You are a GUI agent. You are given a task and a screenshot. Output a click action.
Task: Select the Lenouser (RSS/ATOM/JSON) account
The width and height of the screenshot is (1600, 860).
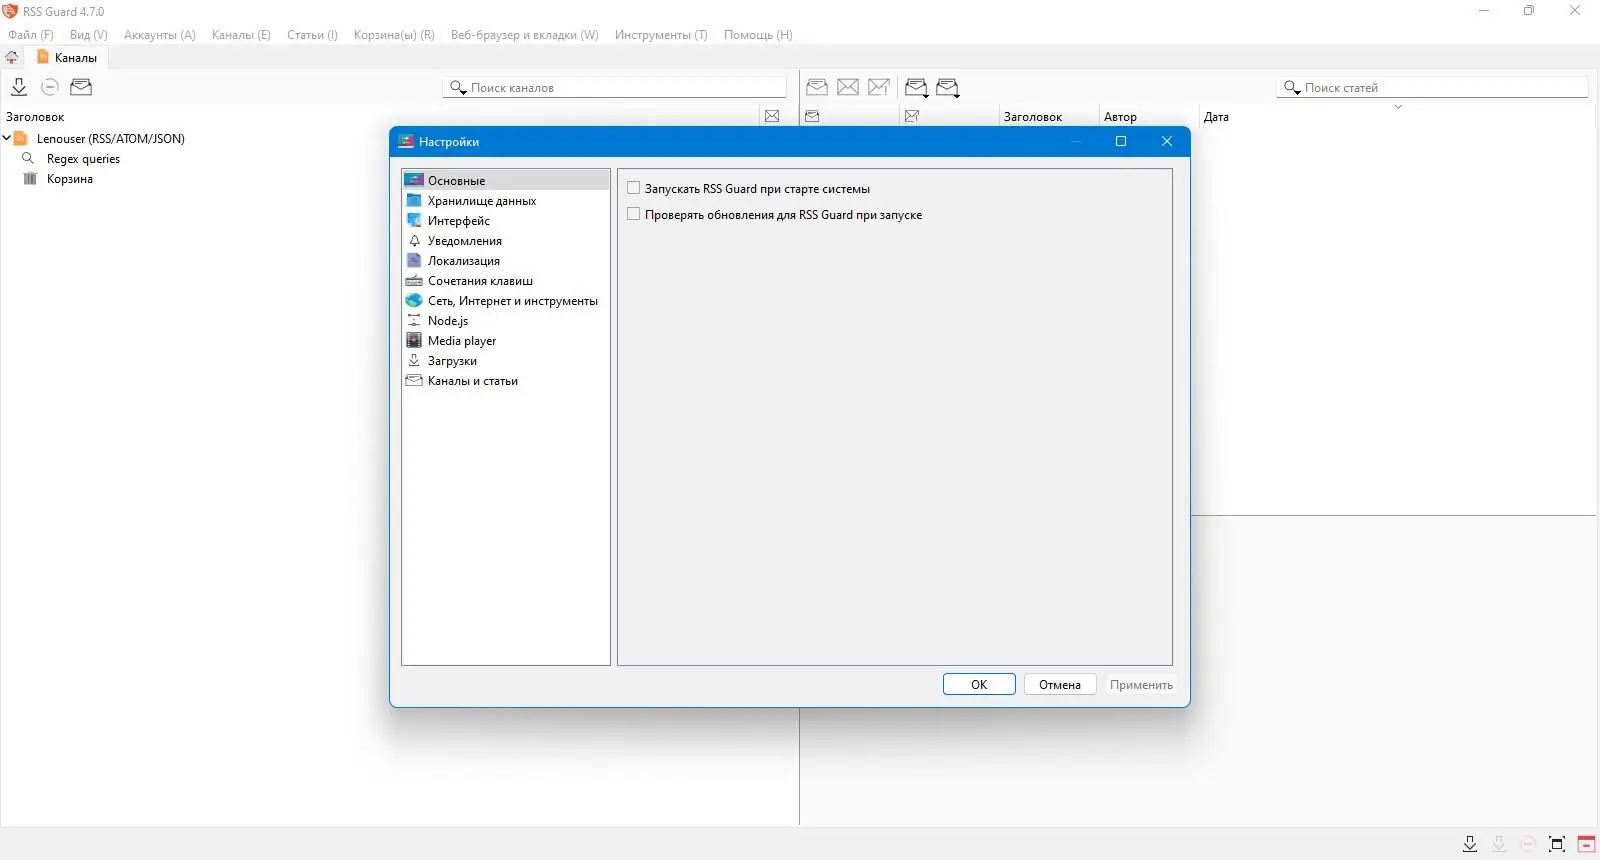111,138
